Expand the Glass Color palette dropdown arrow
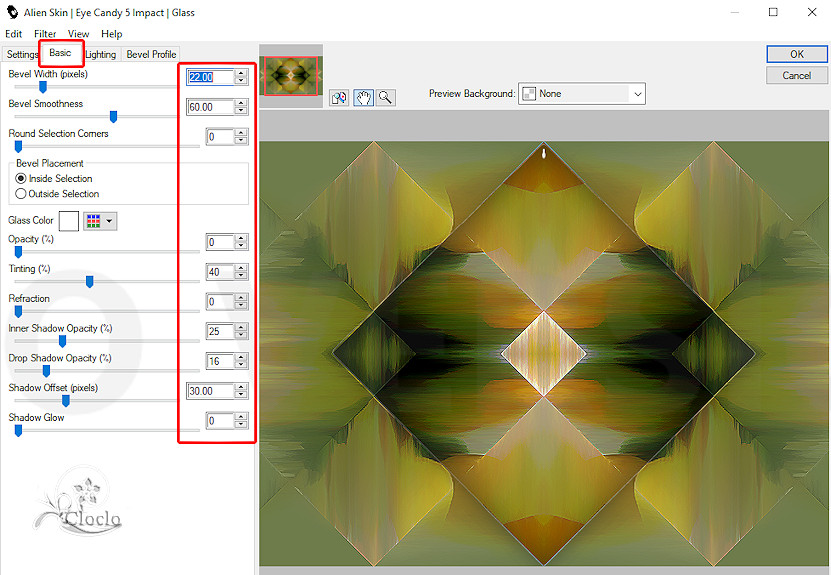 110,221
